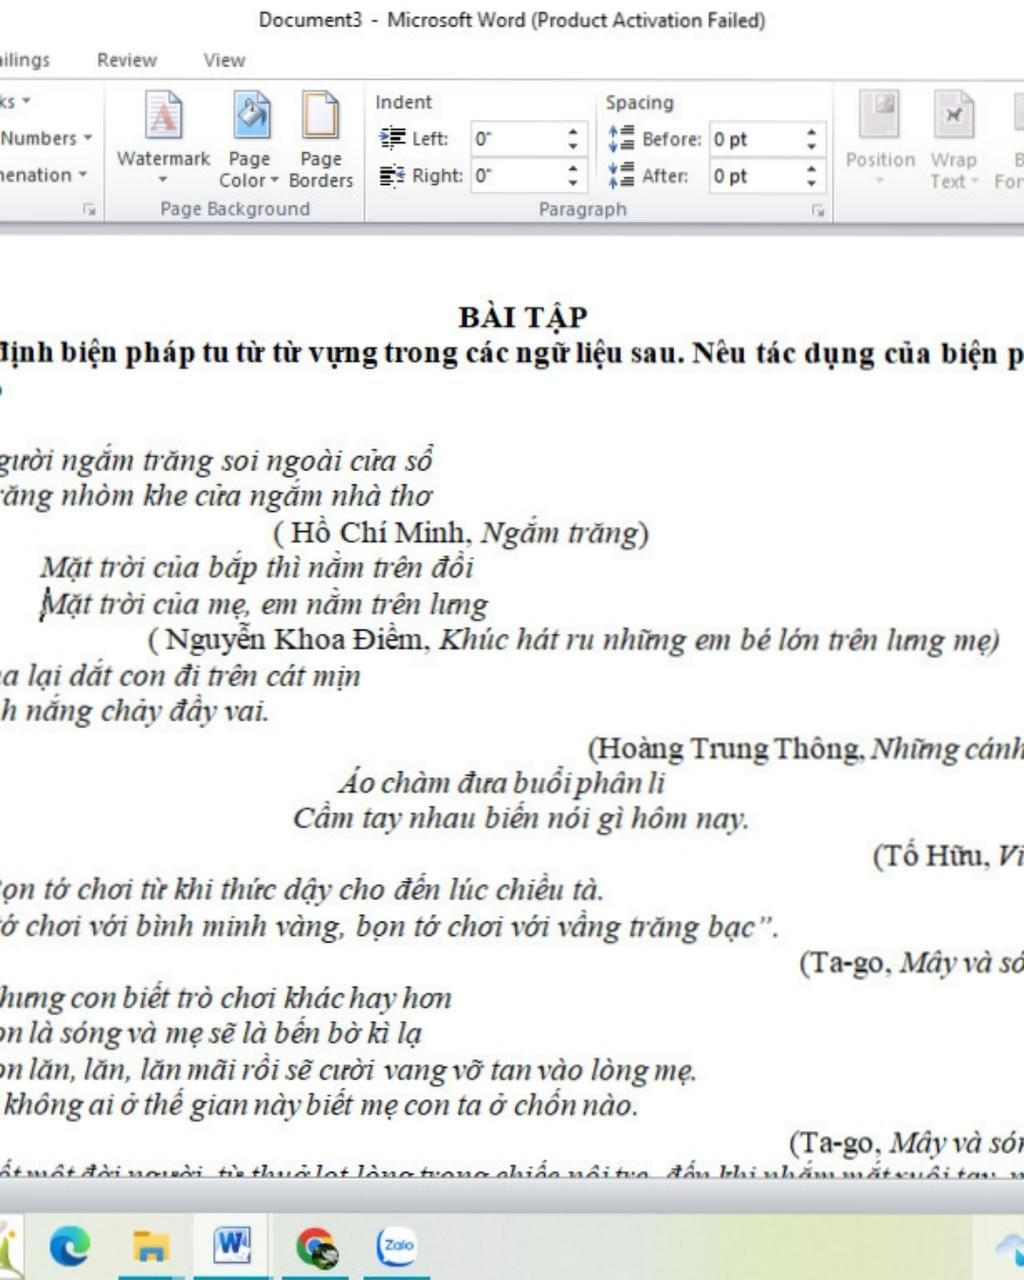Decrease the Indent Right value
This screenshot has height=1280, width=1024.
[572, 183]
